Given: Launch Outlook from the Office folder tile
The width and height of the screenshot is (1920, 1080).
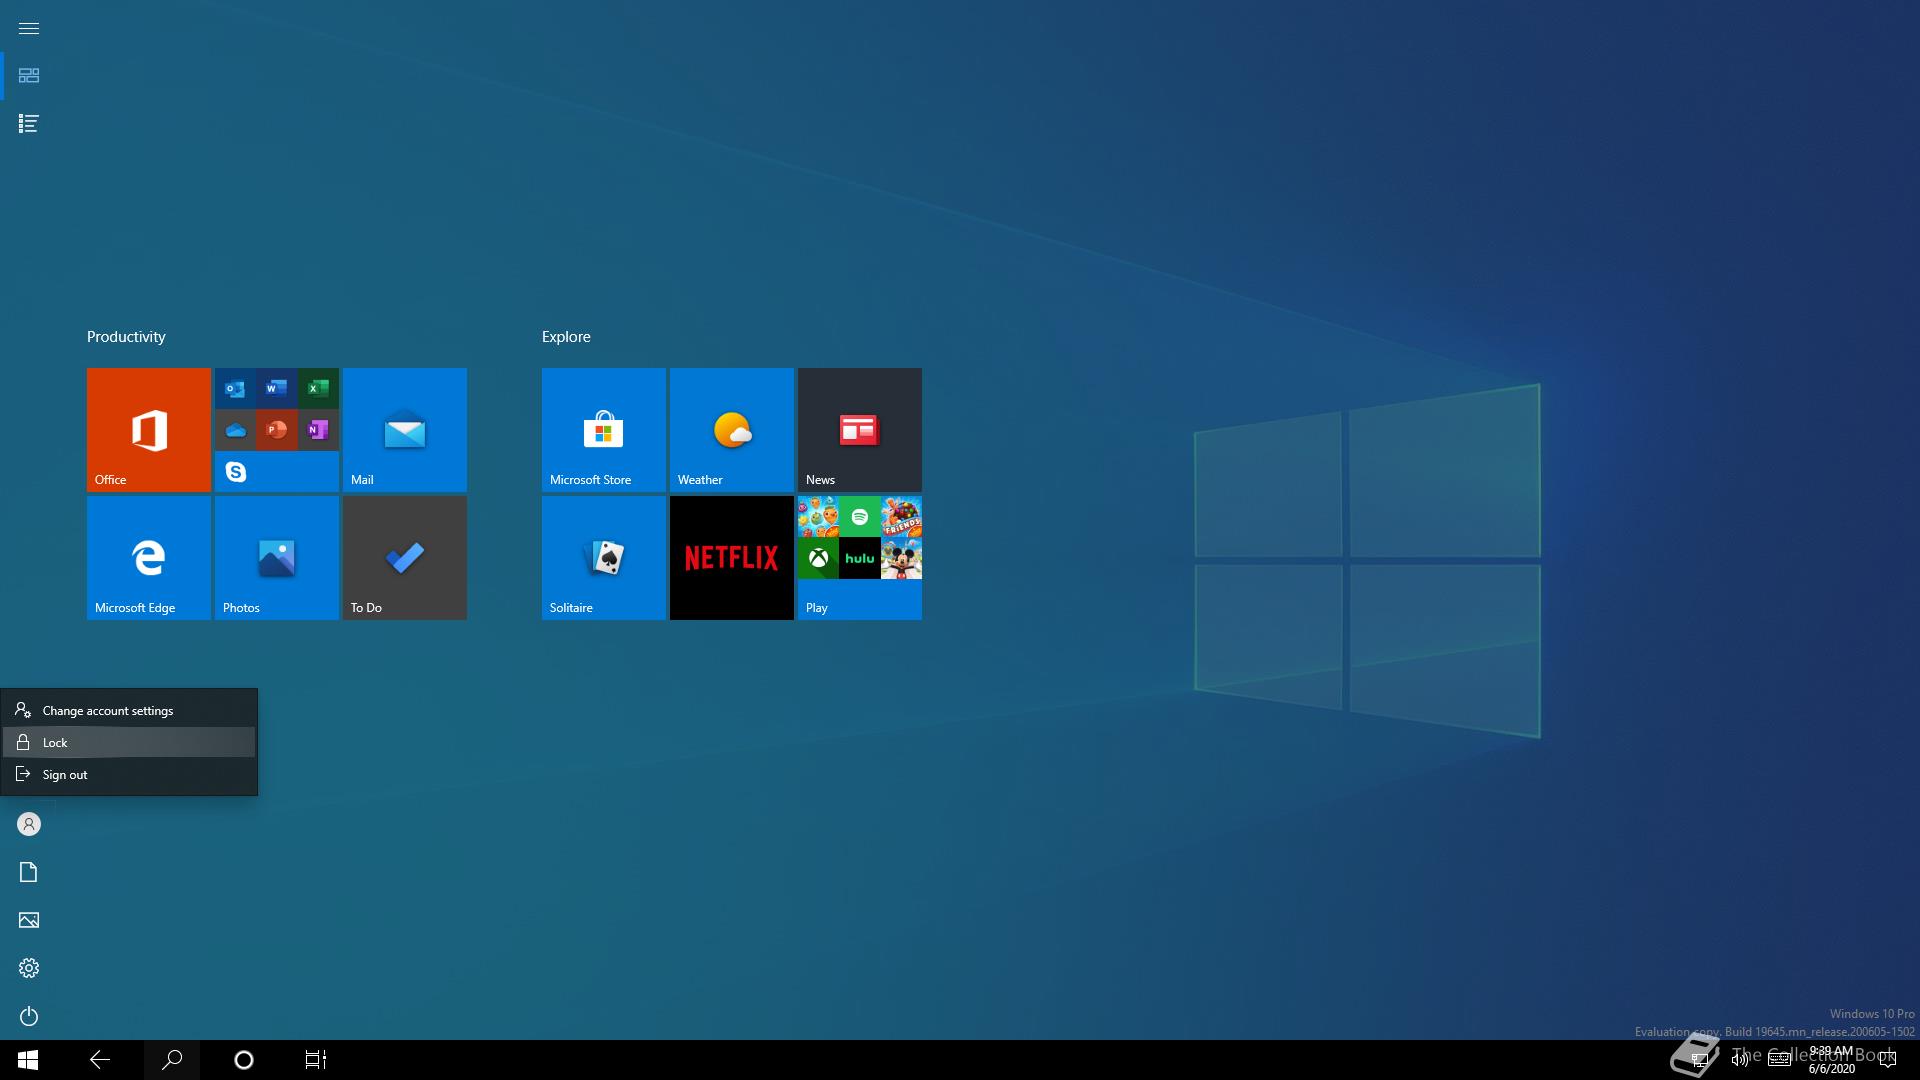Looking at the screenshot, I should point(235,388).
